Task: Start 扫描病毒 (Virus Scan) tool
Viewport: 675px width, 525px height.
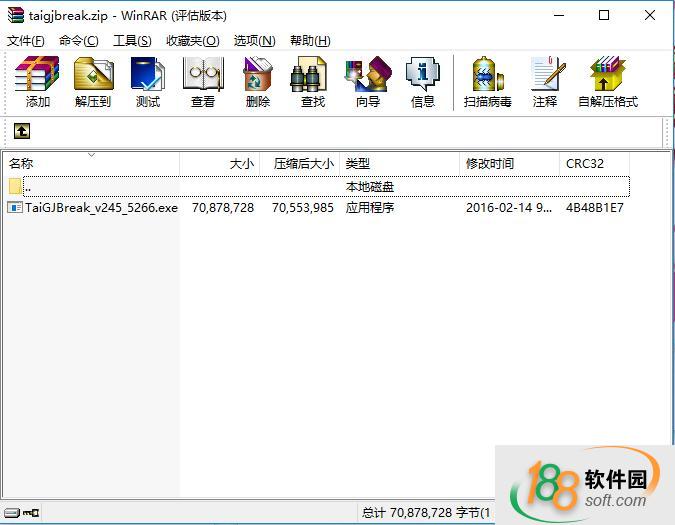Action: pos(487,82)
